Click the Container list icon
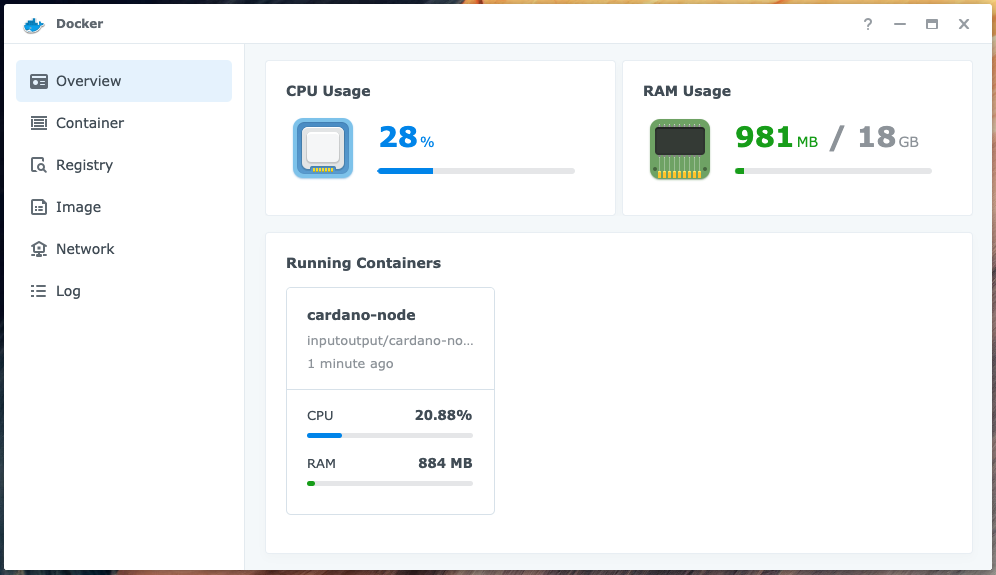The height and width of the screenshot is (575, 996). coord(39,123)
